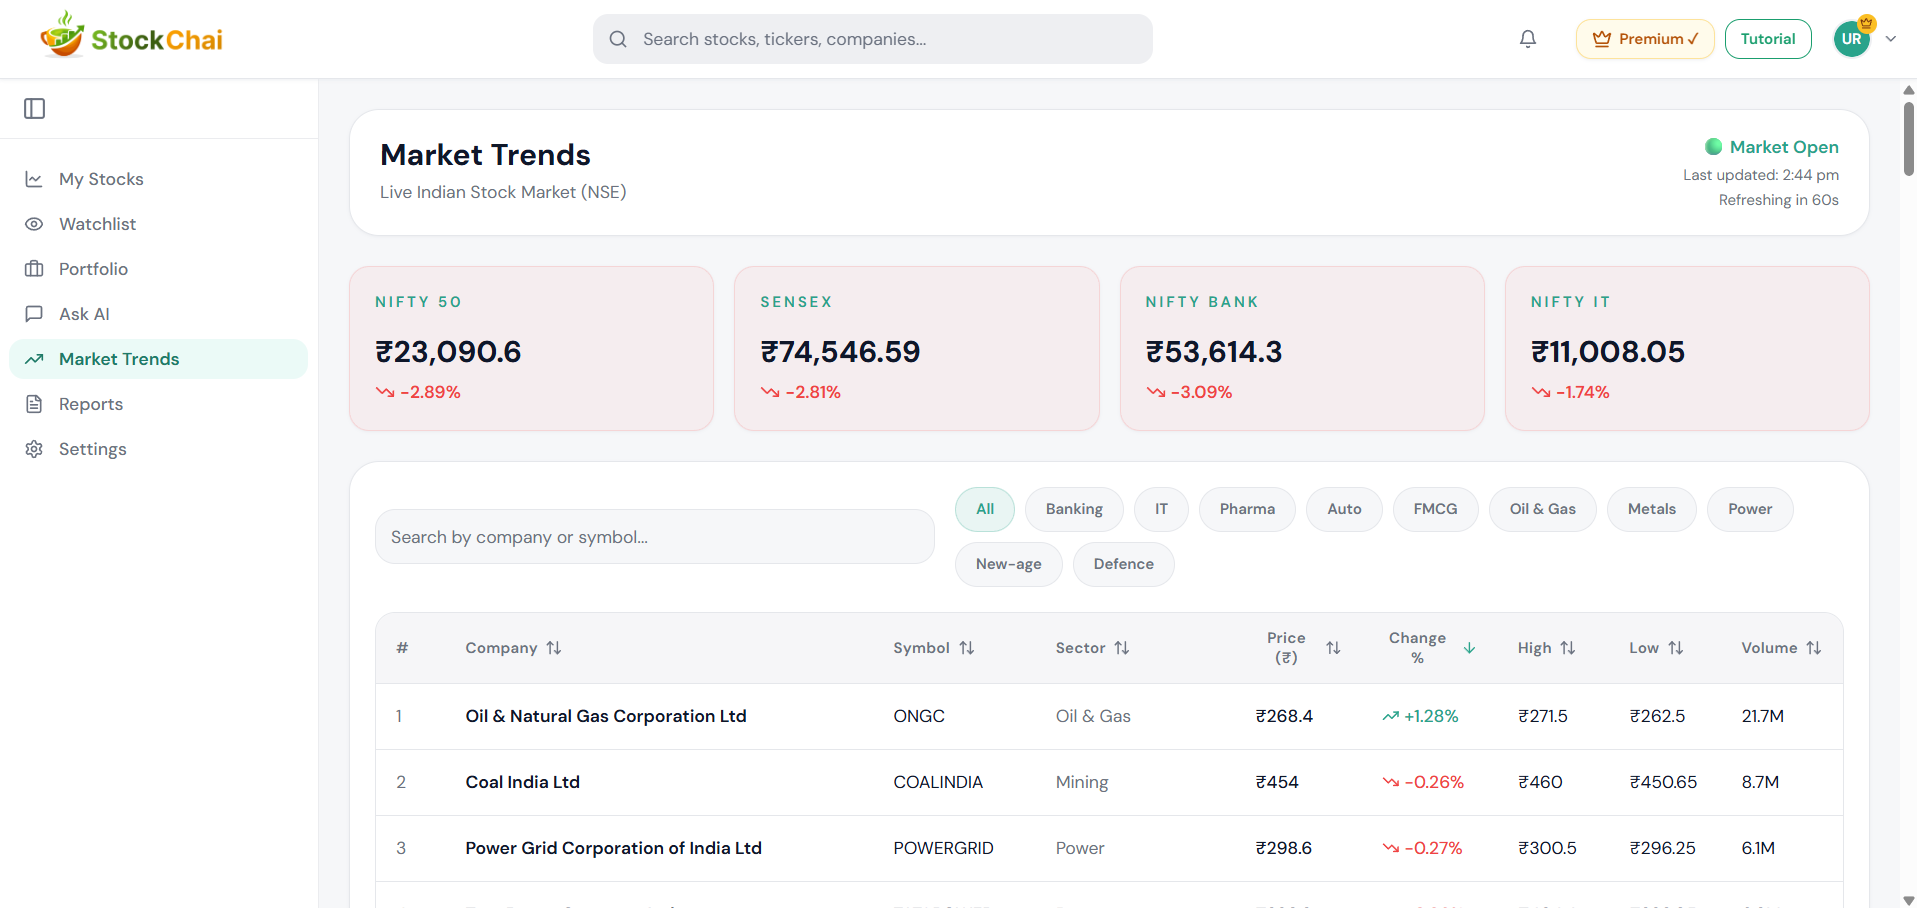The width and height of the screenshot is (1917, 908).
Task: Go to Portfolio section
Action: pos(158,269)
